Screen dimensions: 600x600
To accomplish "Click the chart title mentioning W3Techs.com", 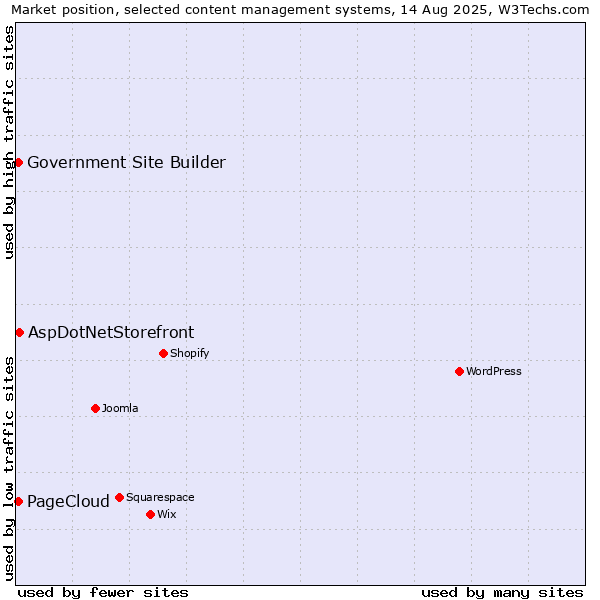I will coord(300,10).
